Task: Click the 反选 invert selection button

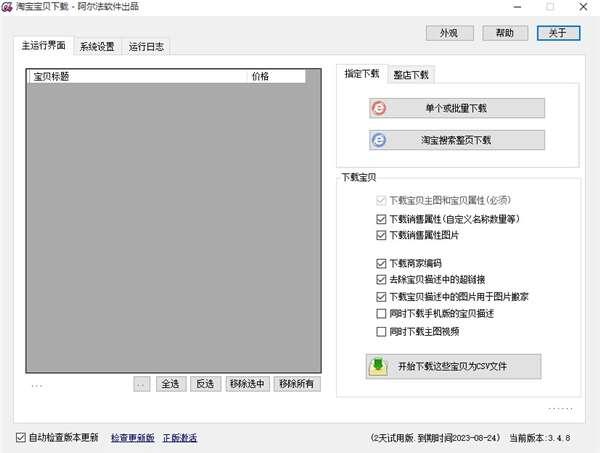Action: [205, 384]
